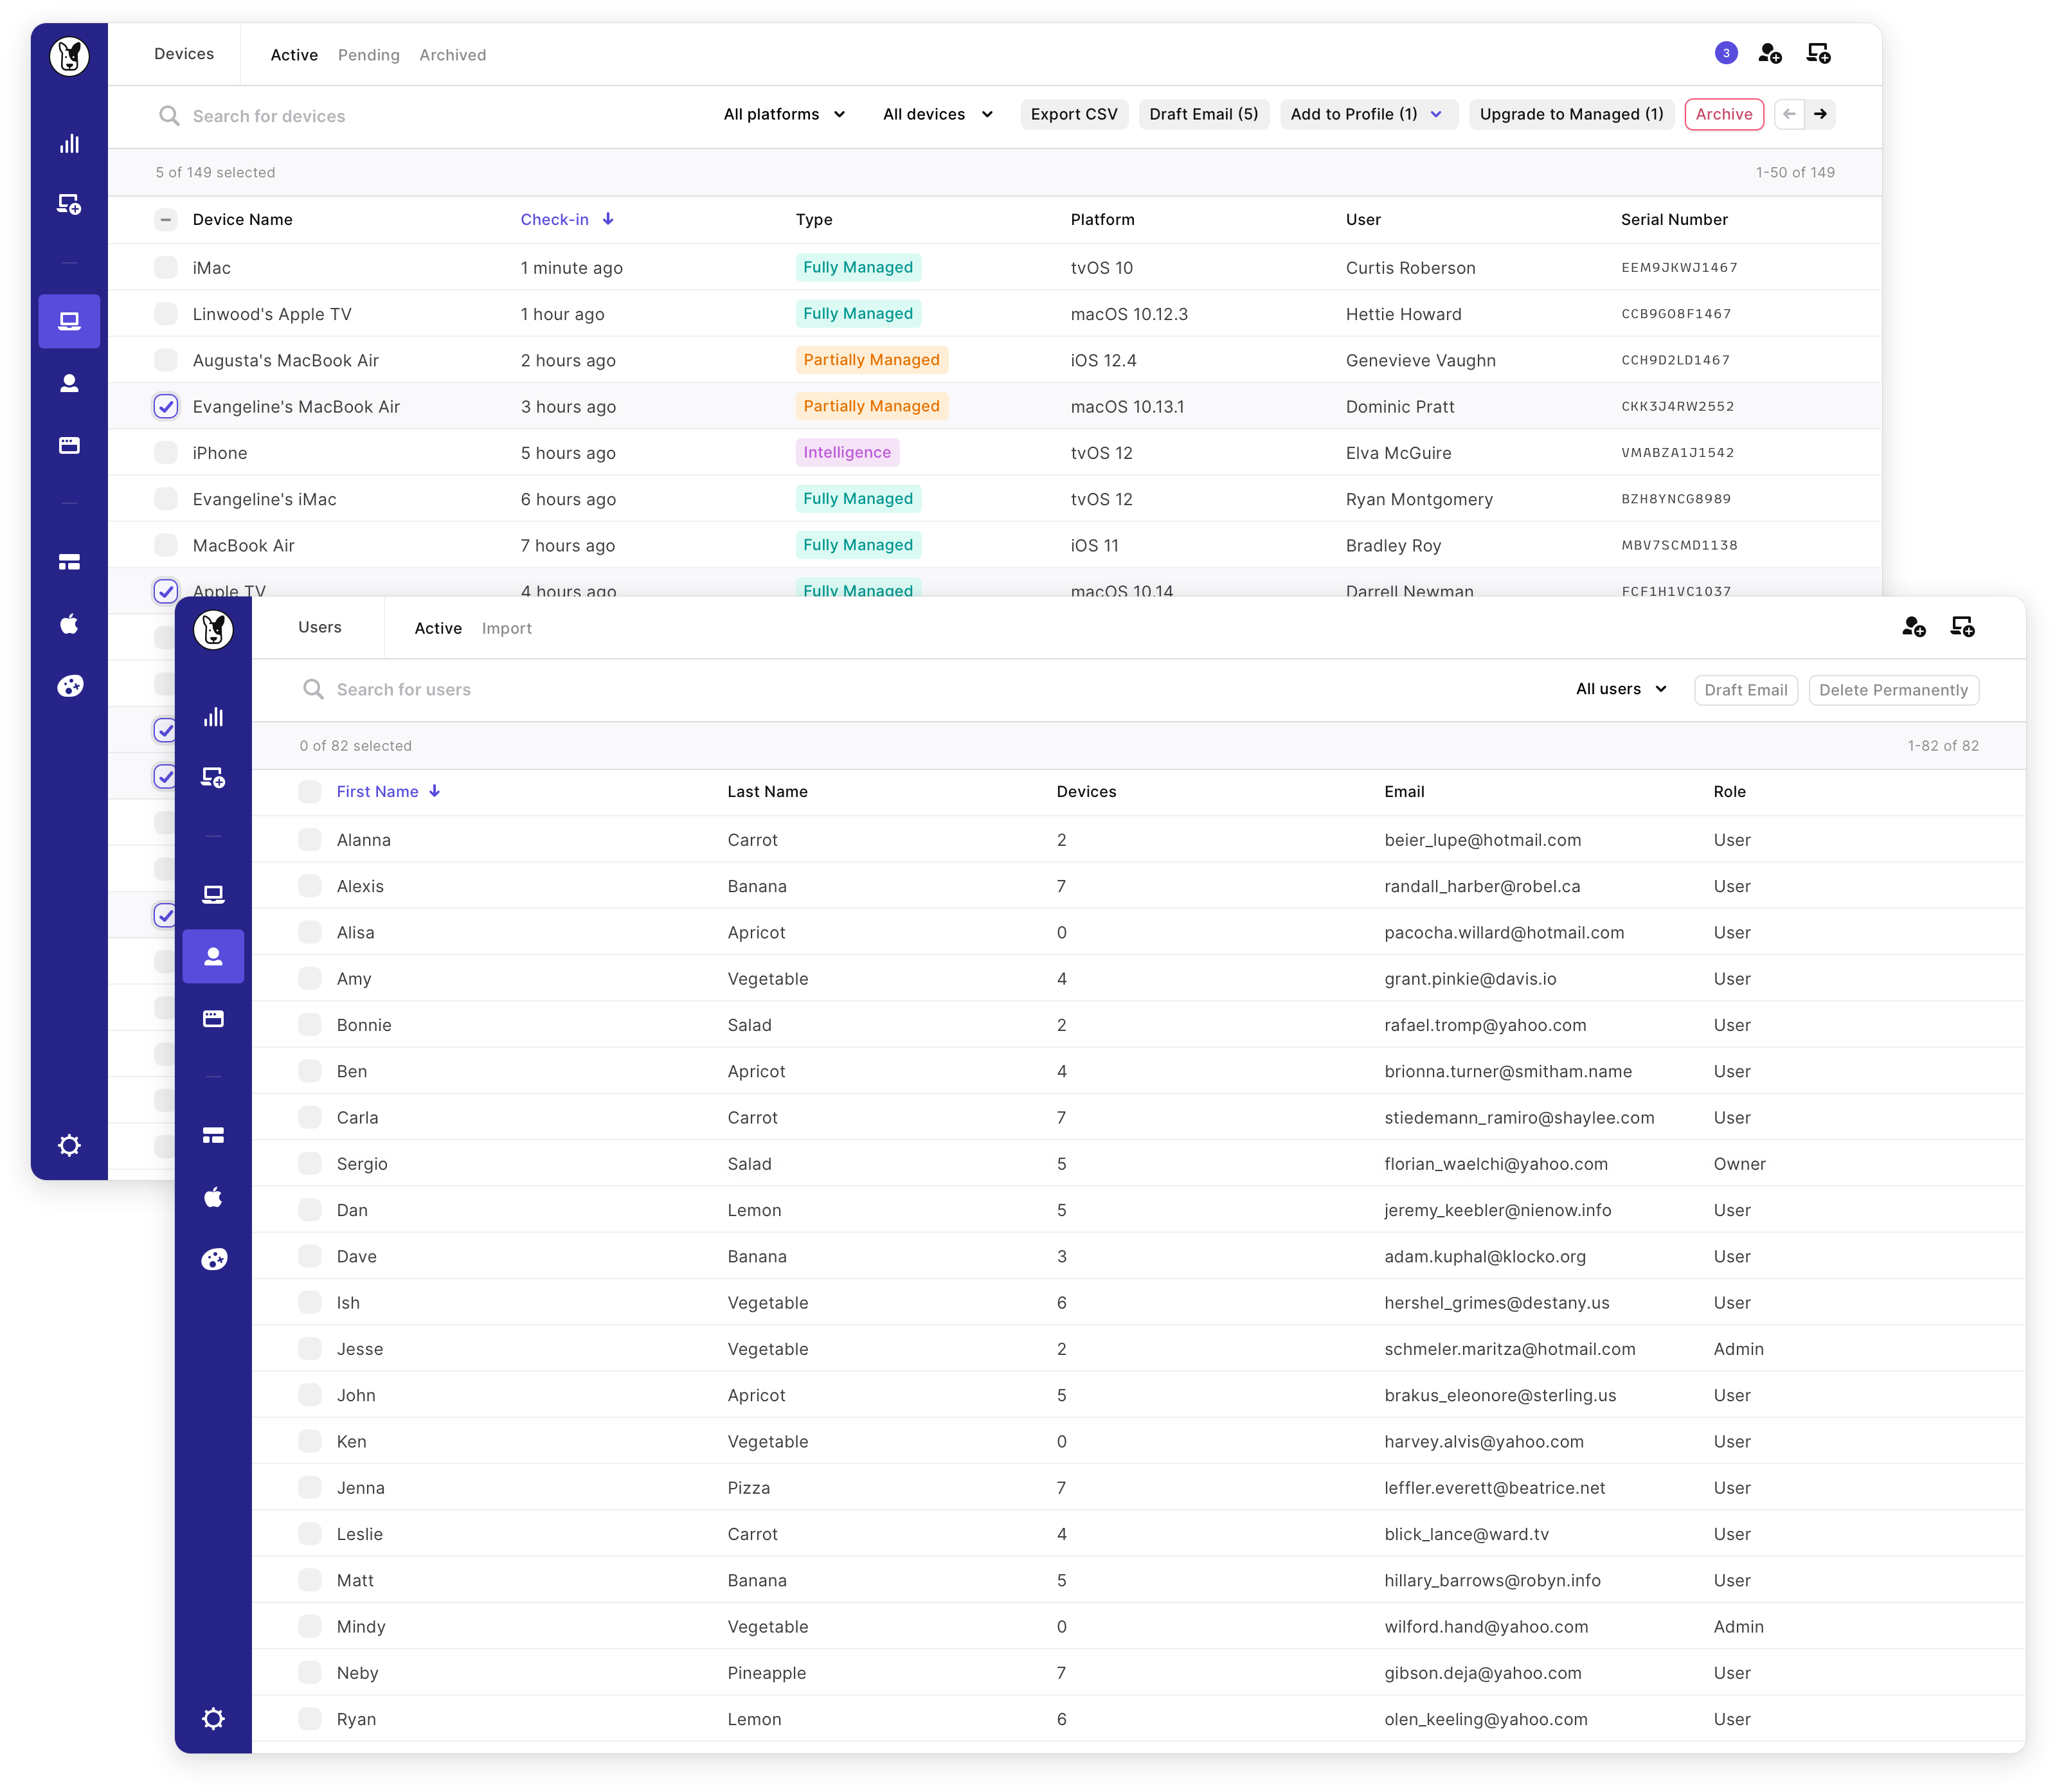The image size is (2057, 1792).
Task: Click add-user icon in Users window header
Action: pyautogui.click(x=1914, y=626)
